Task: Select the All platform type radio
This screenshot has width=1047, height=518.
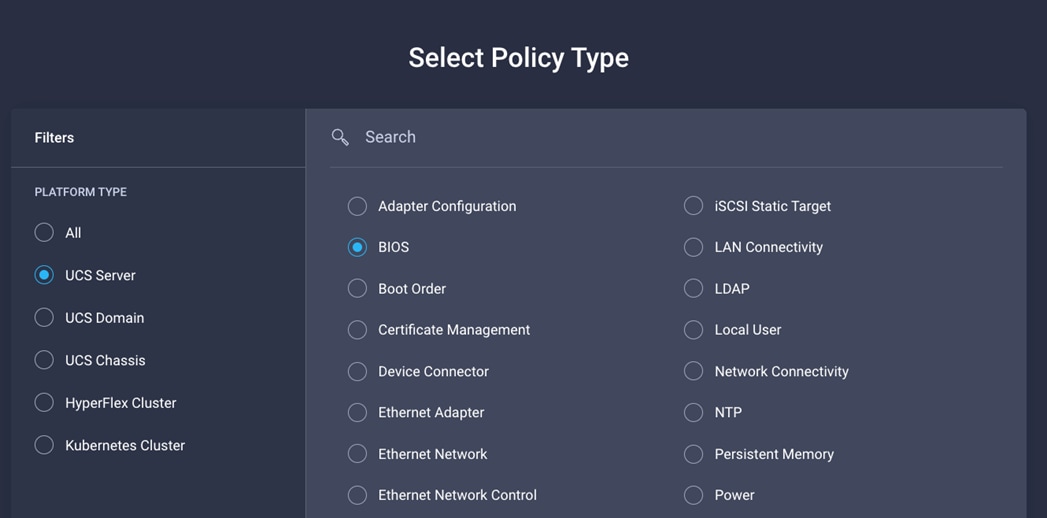Action: click(x=44, y=232)
